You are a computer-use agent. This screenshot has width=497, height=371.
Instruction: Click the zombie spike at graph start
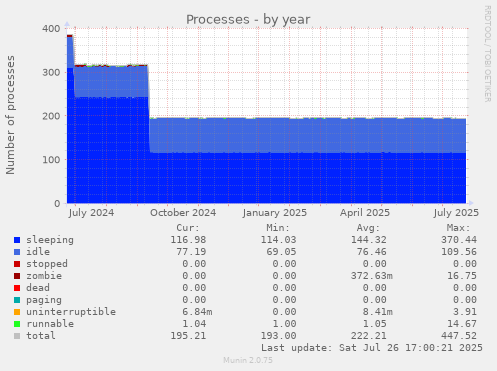point(70,36)
